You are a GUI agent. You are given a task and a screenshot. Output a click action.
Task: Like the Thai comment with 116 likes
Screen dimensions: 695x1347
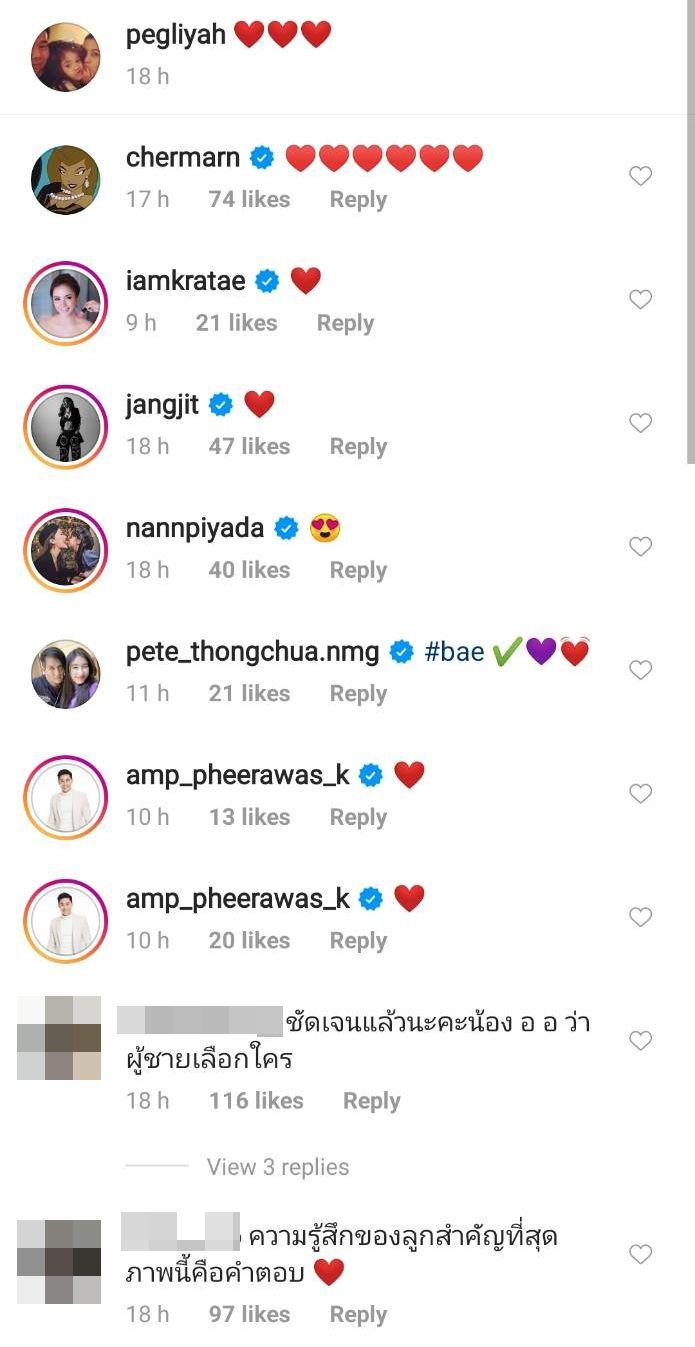pyautogui.click(x=640, y=1041)
